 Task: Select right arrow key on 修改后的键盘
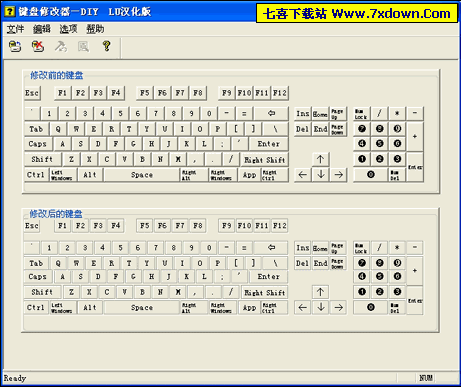(339, 307)
